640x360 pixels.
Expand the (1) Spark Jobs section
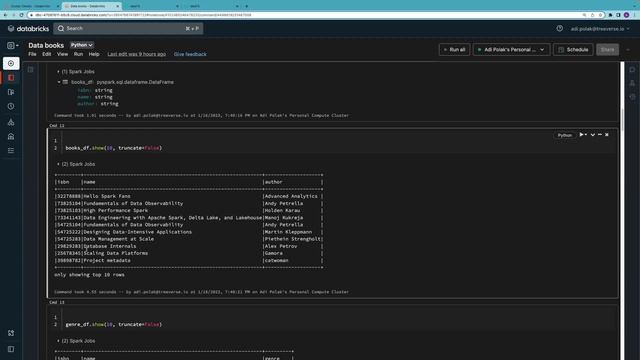76,71
